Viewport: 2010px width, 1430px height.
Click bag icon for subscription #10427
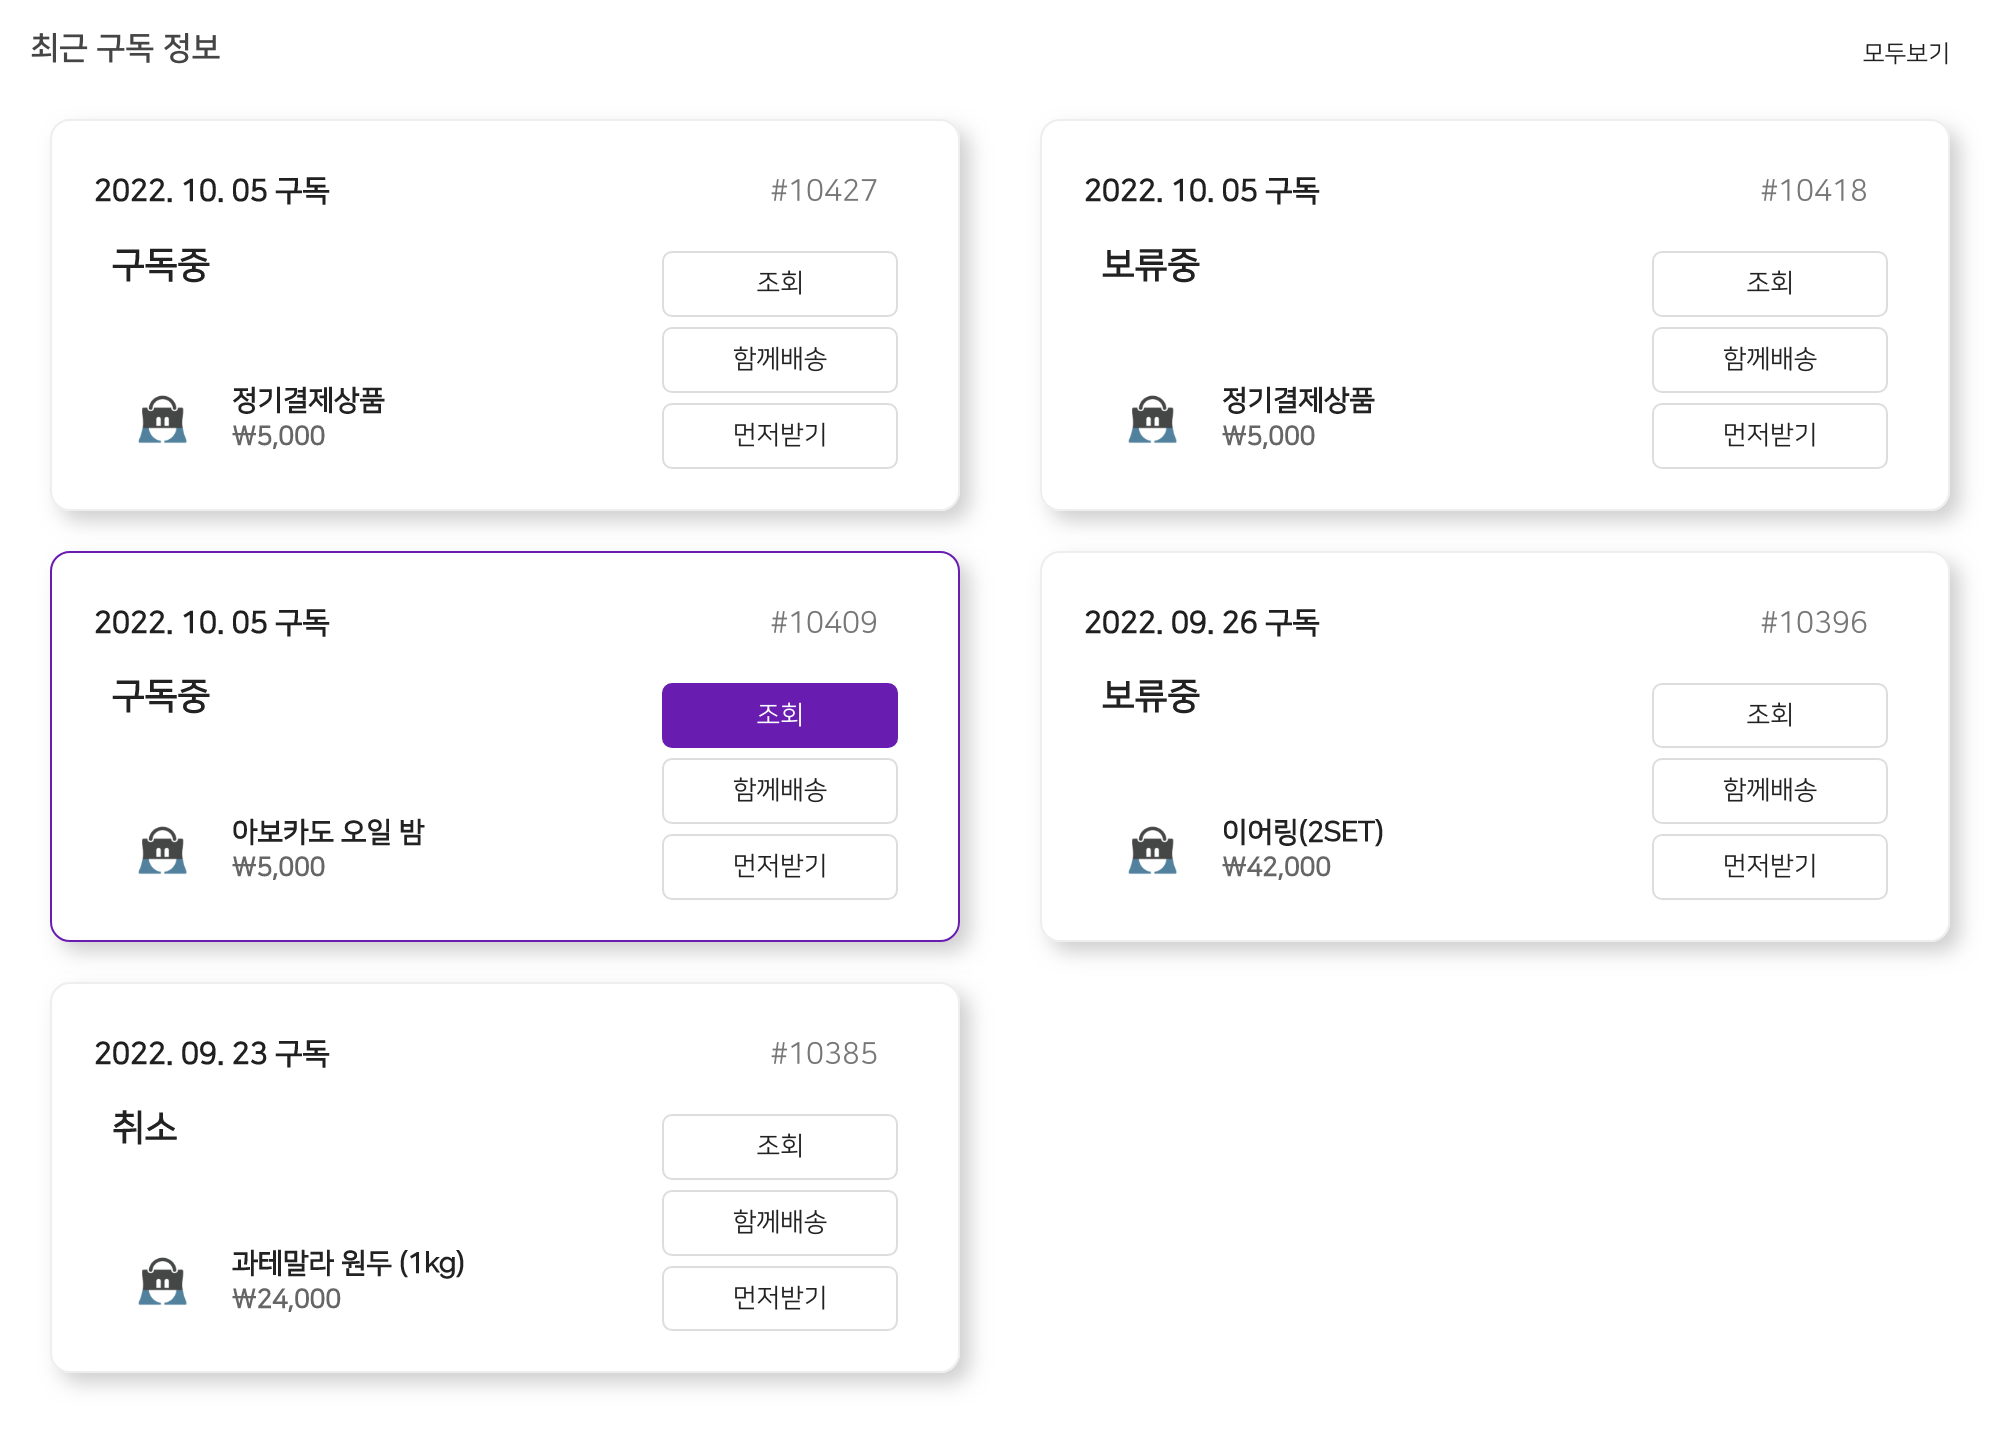[162, 419]
